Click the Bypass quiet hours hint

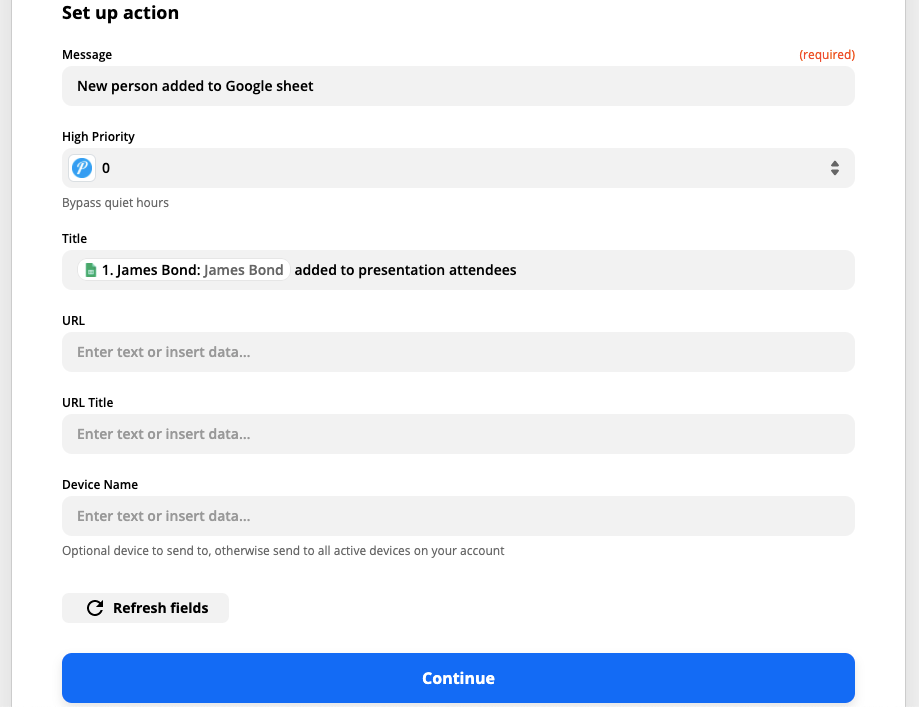115,203
